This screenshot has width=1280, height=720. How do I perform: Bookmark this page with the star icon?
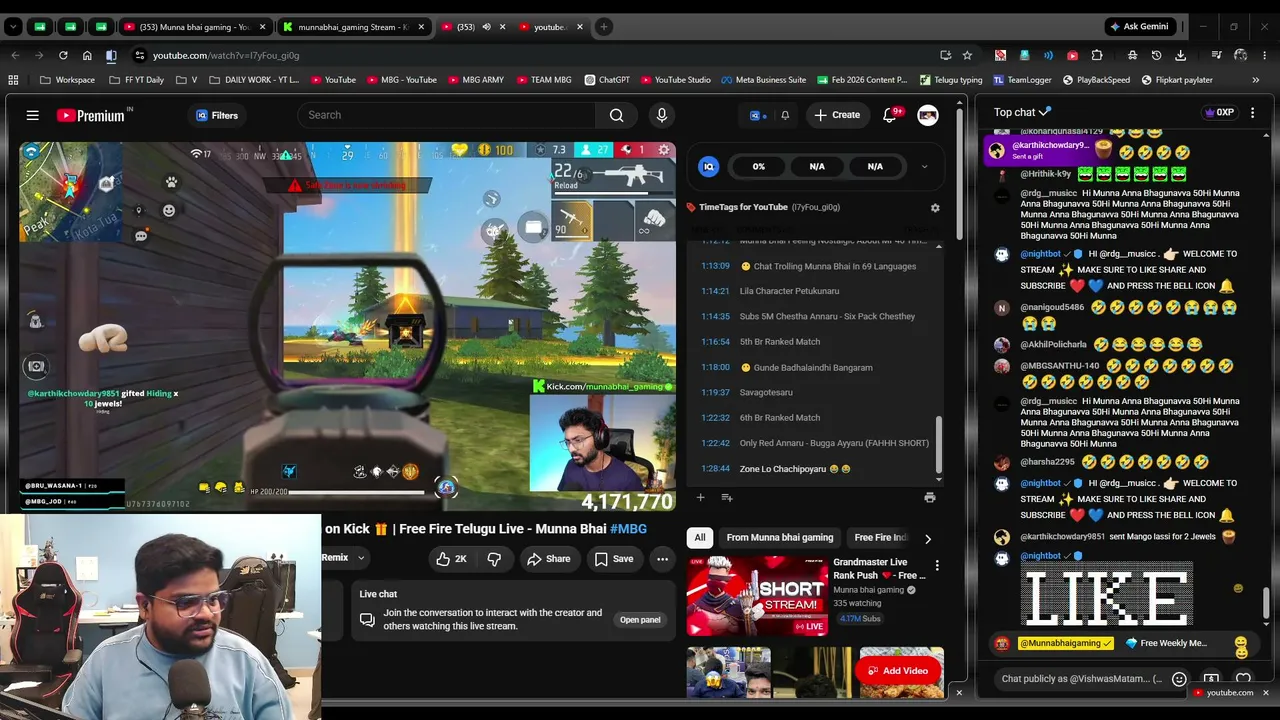tap(967, 55)
